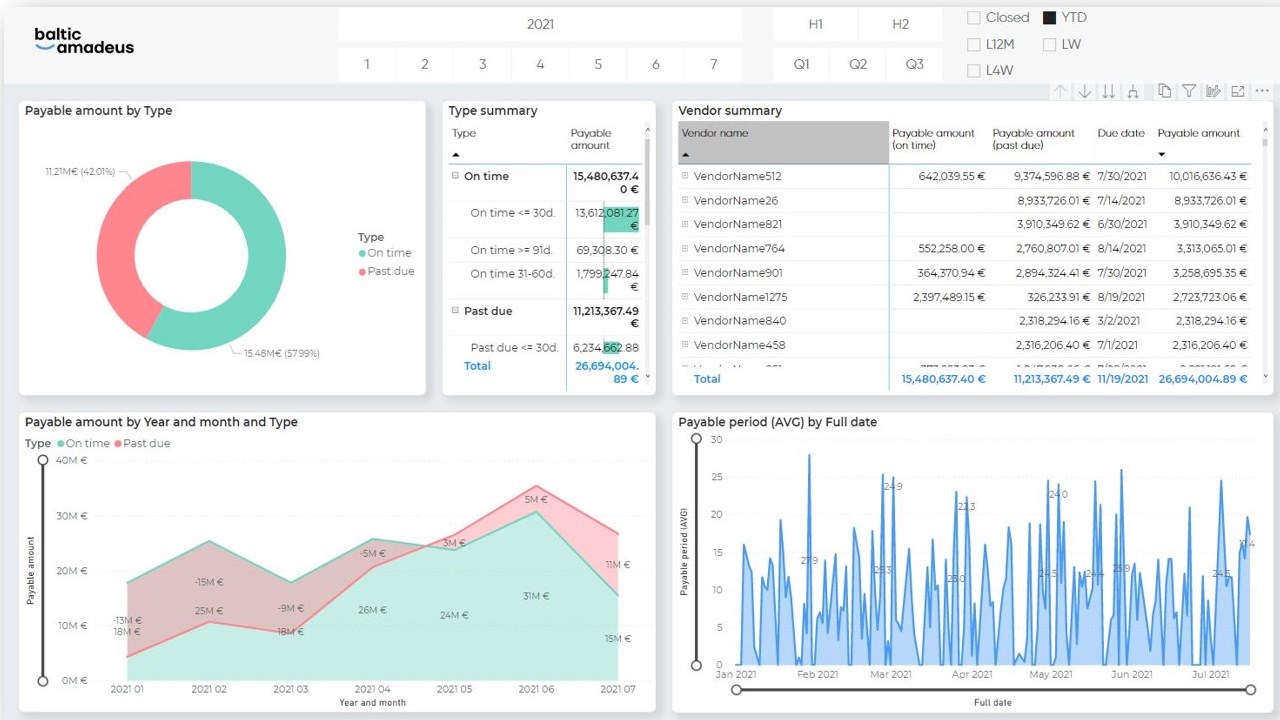Click top handle of Payable amount zoom slider
The image size is (1280, 720).
click(x=42, y=460)
